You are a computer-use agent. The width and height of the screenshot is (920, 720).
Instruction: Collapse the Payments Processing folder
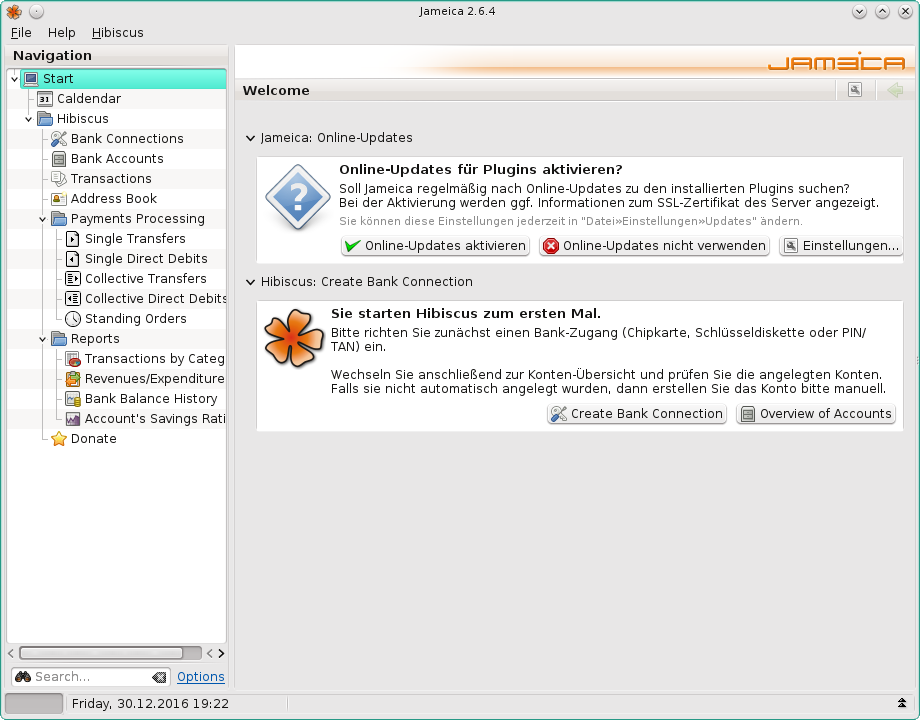click(x=42, y=219)
